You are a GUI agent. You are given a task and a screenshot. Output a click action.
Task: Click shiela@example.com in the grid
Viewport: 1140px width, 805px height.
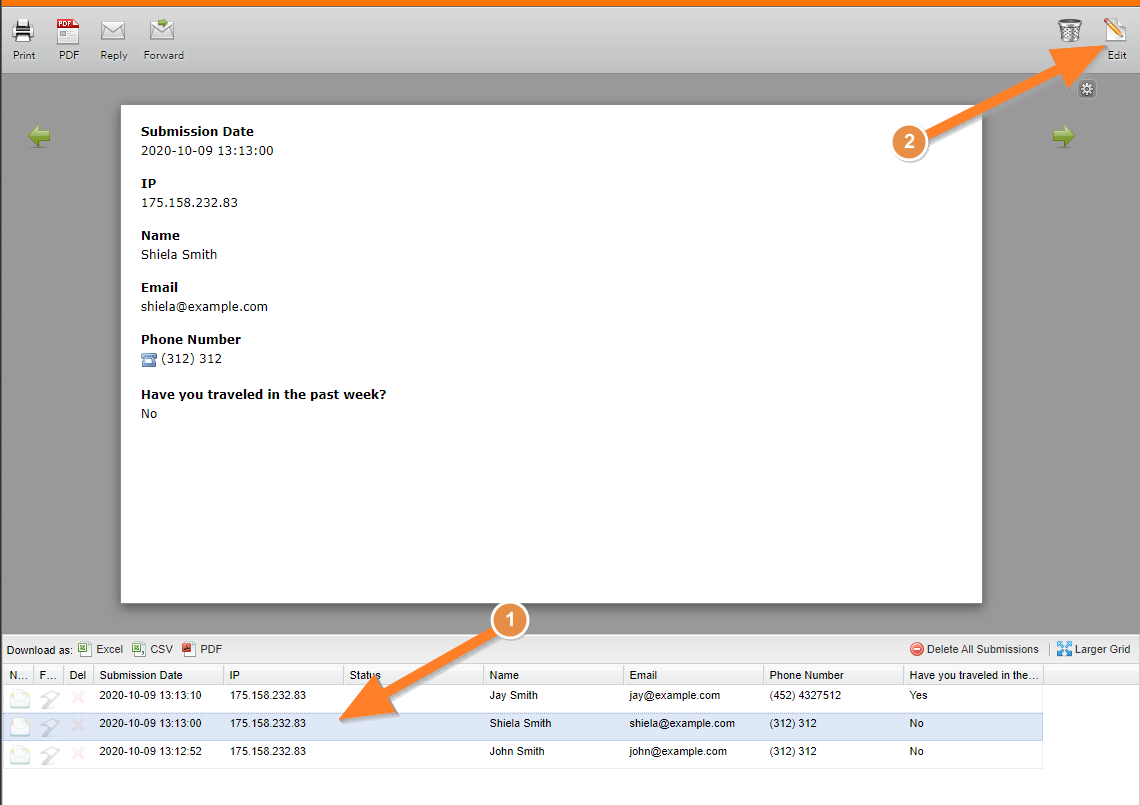(x=682, y=724)
